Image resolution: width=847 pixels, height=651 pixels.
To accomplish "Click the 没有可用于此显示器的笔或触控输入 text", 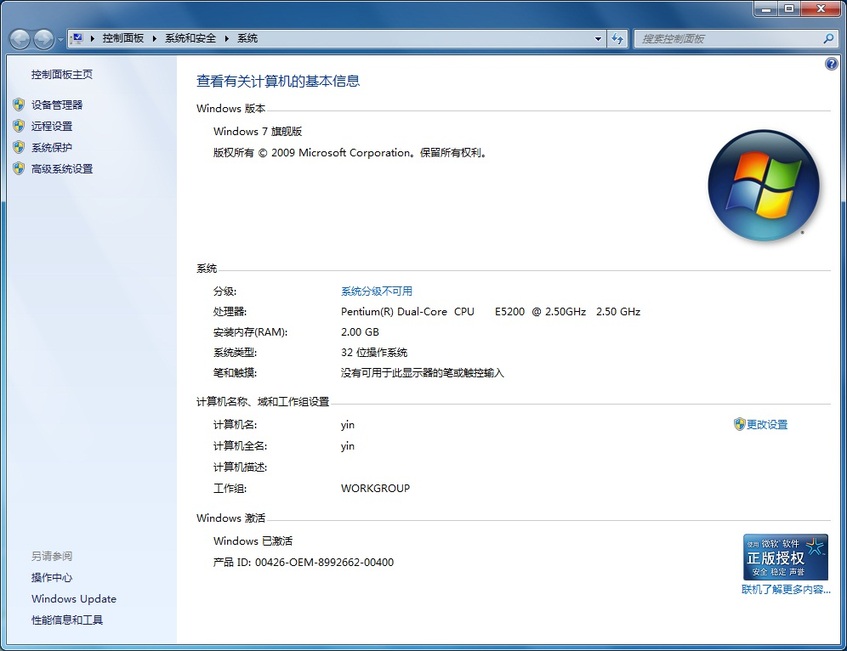I will [x=422, y=373].
